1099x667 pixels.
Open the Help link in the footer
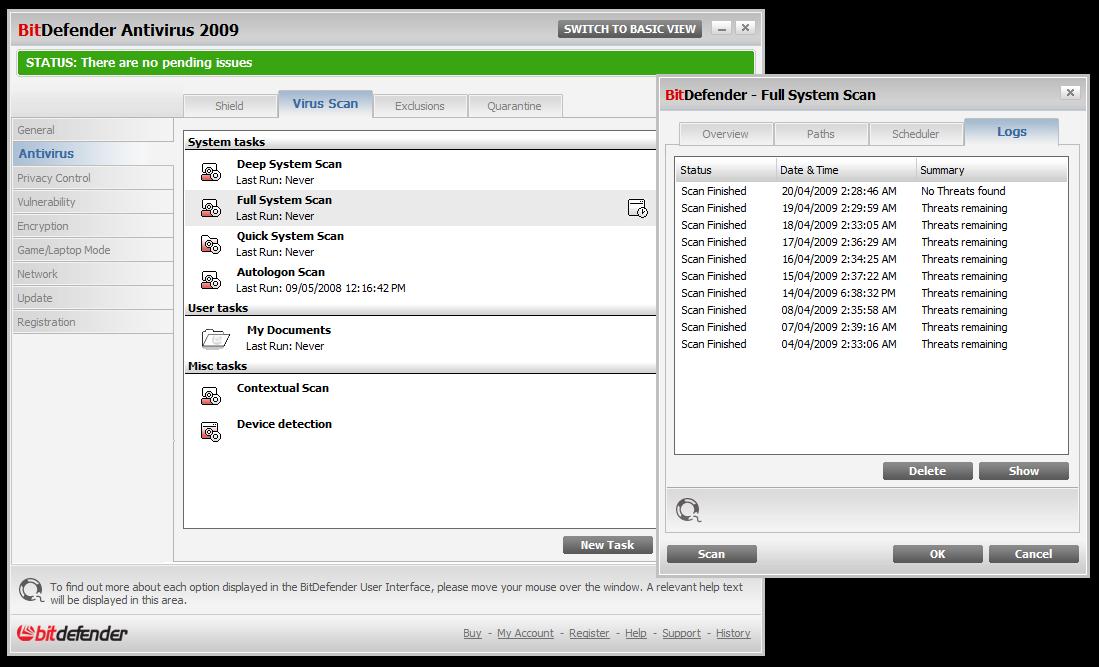click(636, 633)
